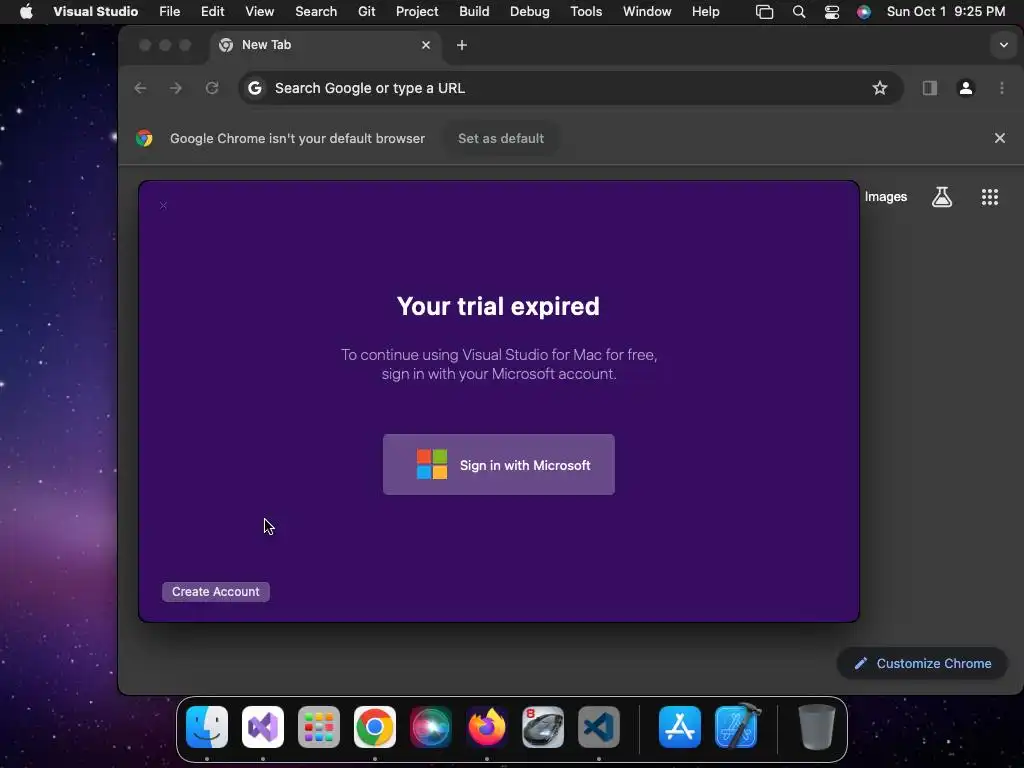This screenshot has height=768, width=1024.
Task: Click the date and time clock
Action: pyautogui.click(x=946, y=12)
